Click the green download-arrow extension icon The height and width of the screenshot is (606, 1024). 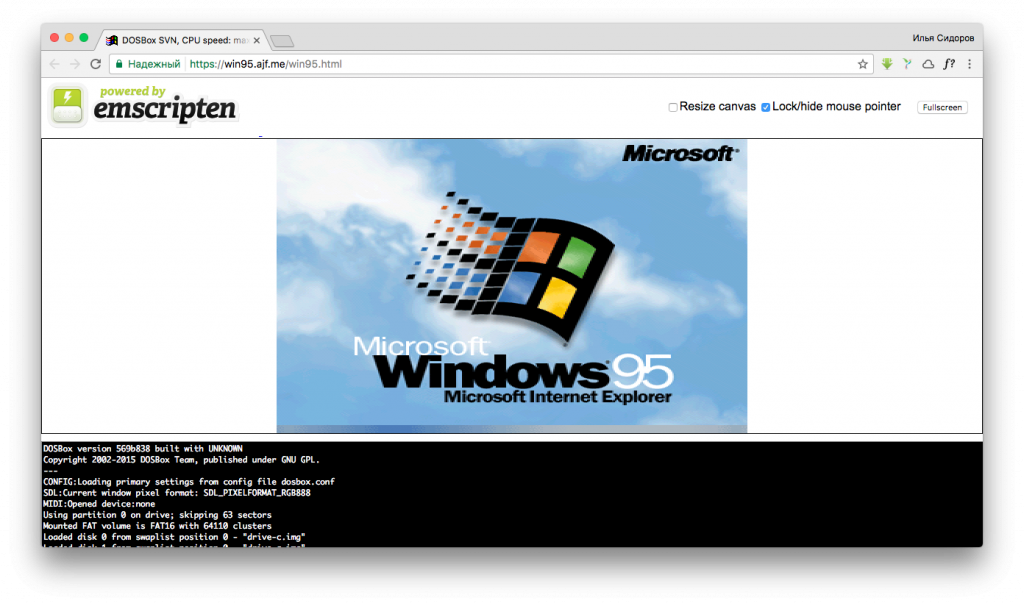coord(888,63)
